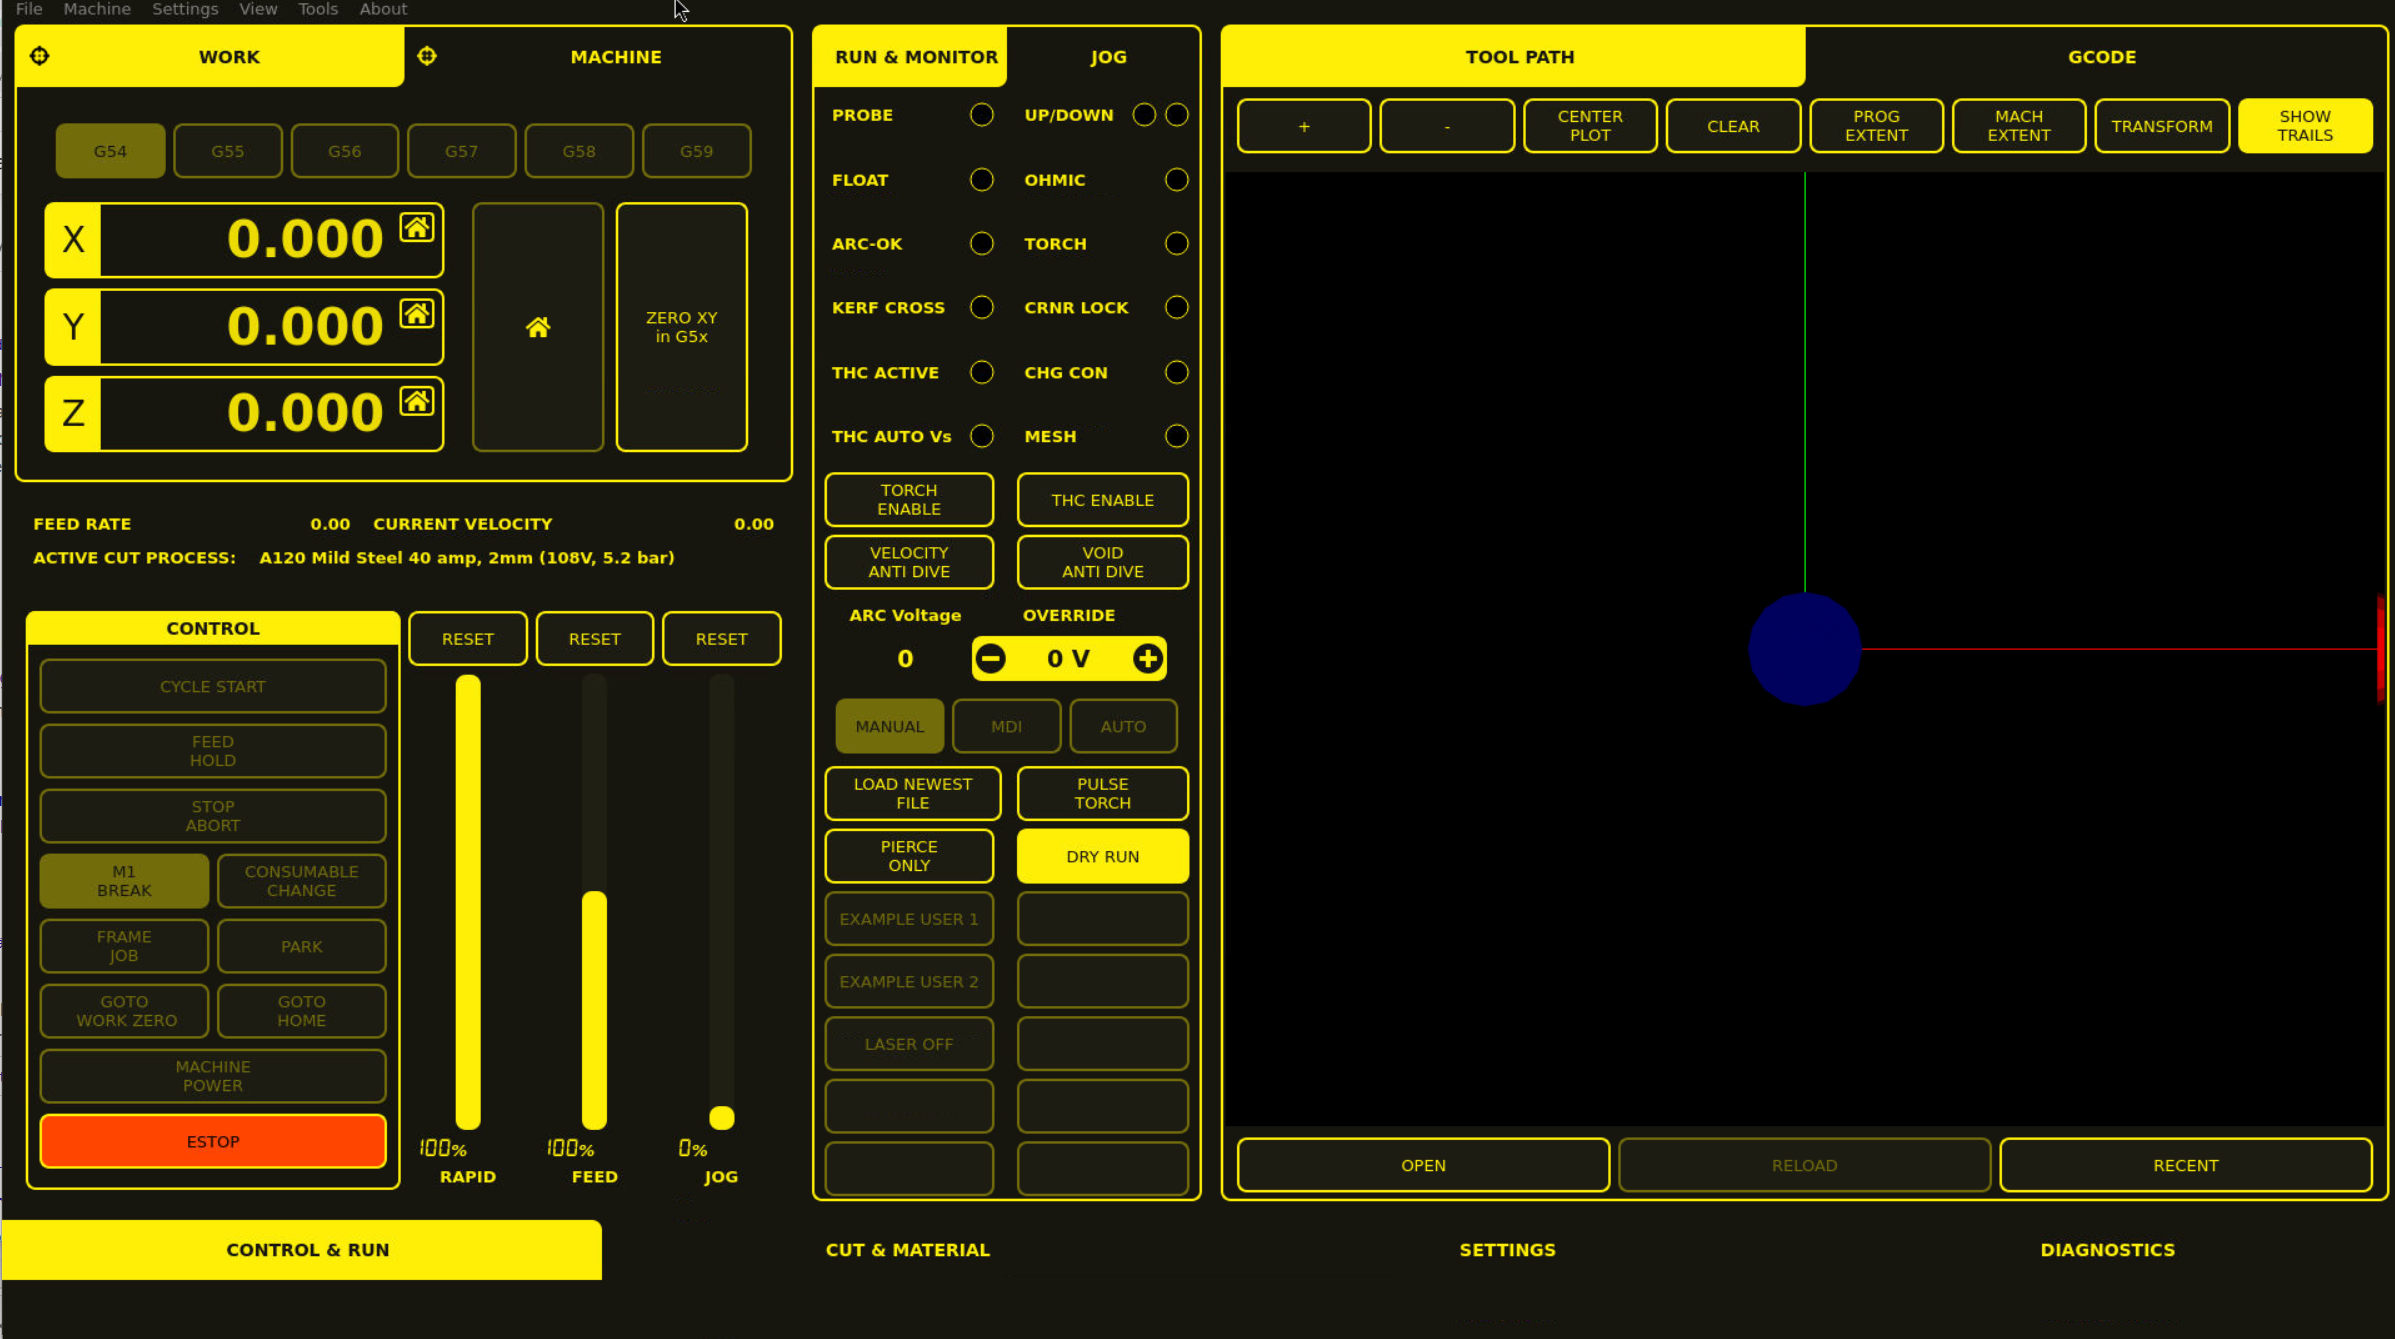Open the Settings menu
The image size is (2395, 1339).
click(185, 9)
